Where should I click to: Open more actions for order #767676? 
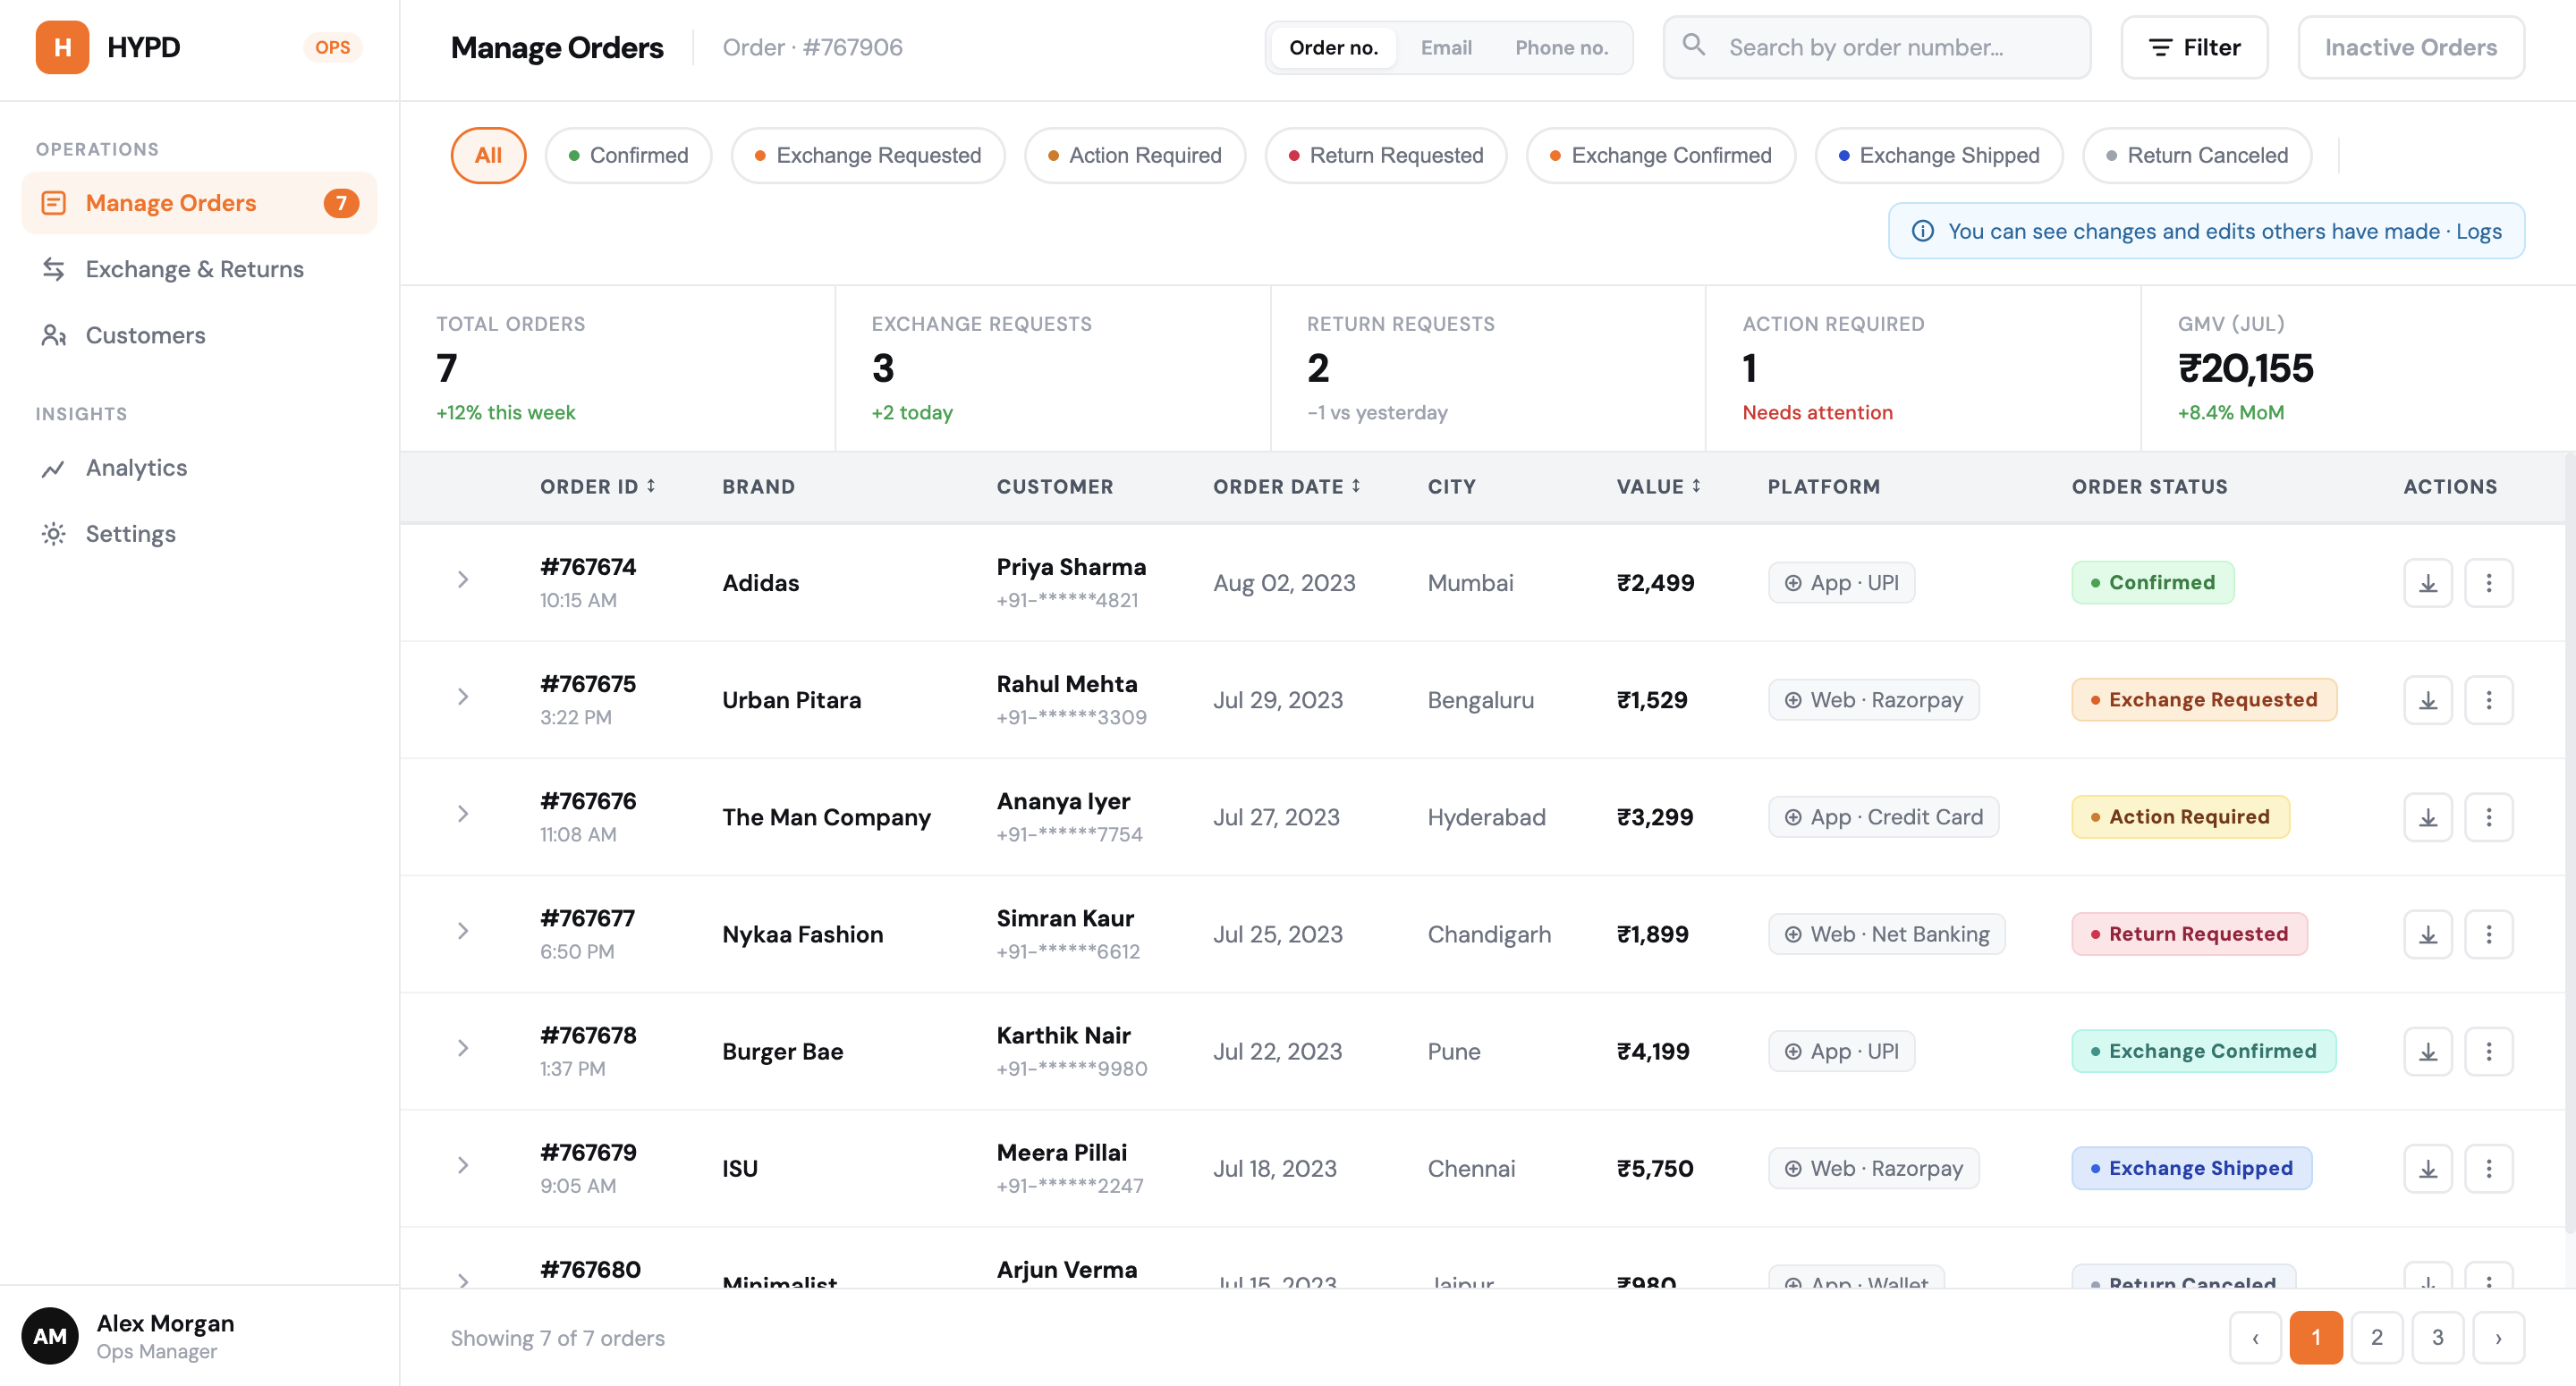pos(2489,817)
